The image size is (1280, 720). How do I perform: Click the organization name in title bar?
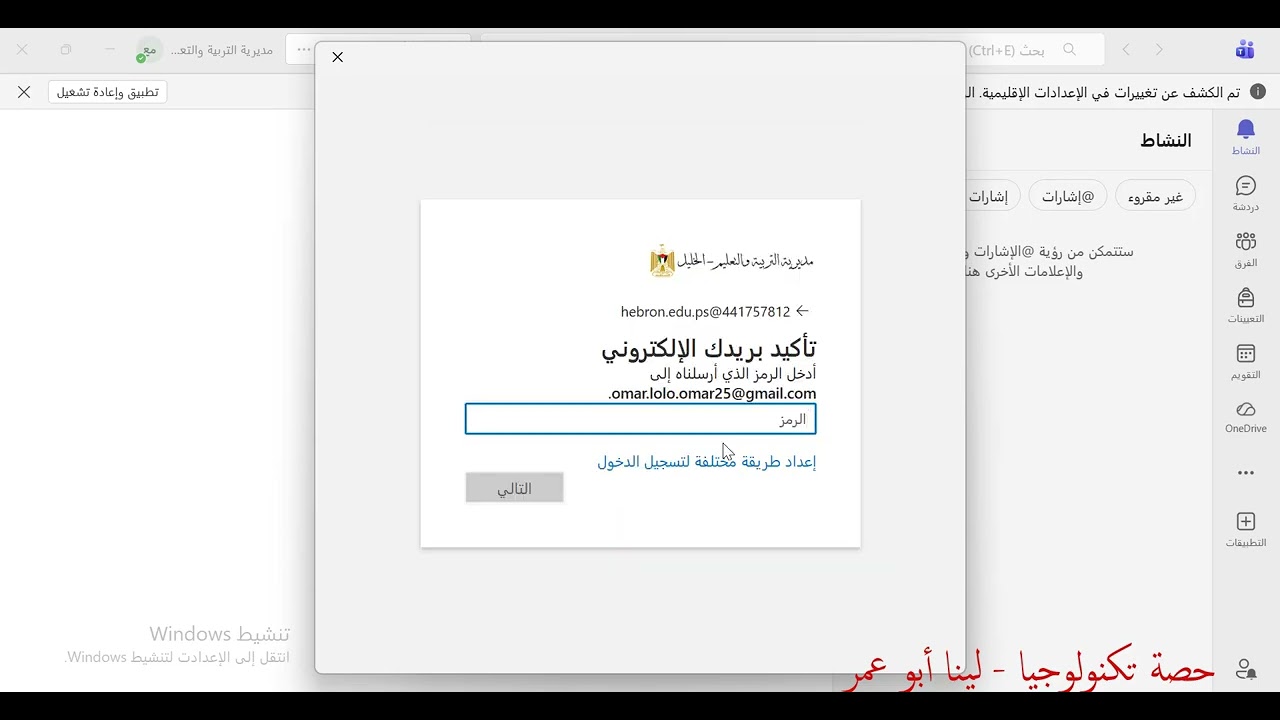222,50
